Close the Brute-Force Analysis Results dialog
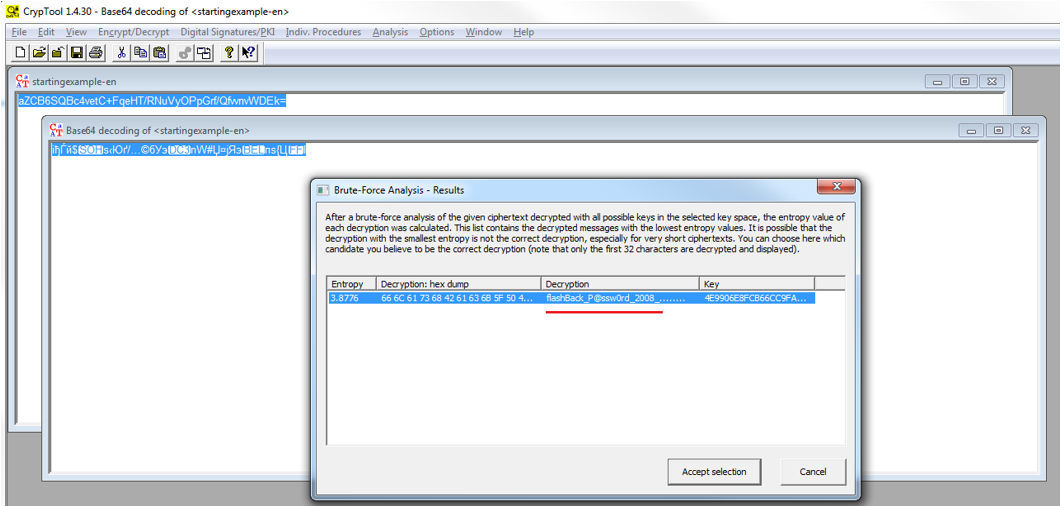The image size is (1064, 506). (x=834, y=189)
